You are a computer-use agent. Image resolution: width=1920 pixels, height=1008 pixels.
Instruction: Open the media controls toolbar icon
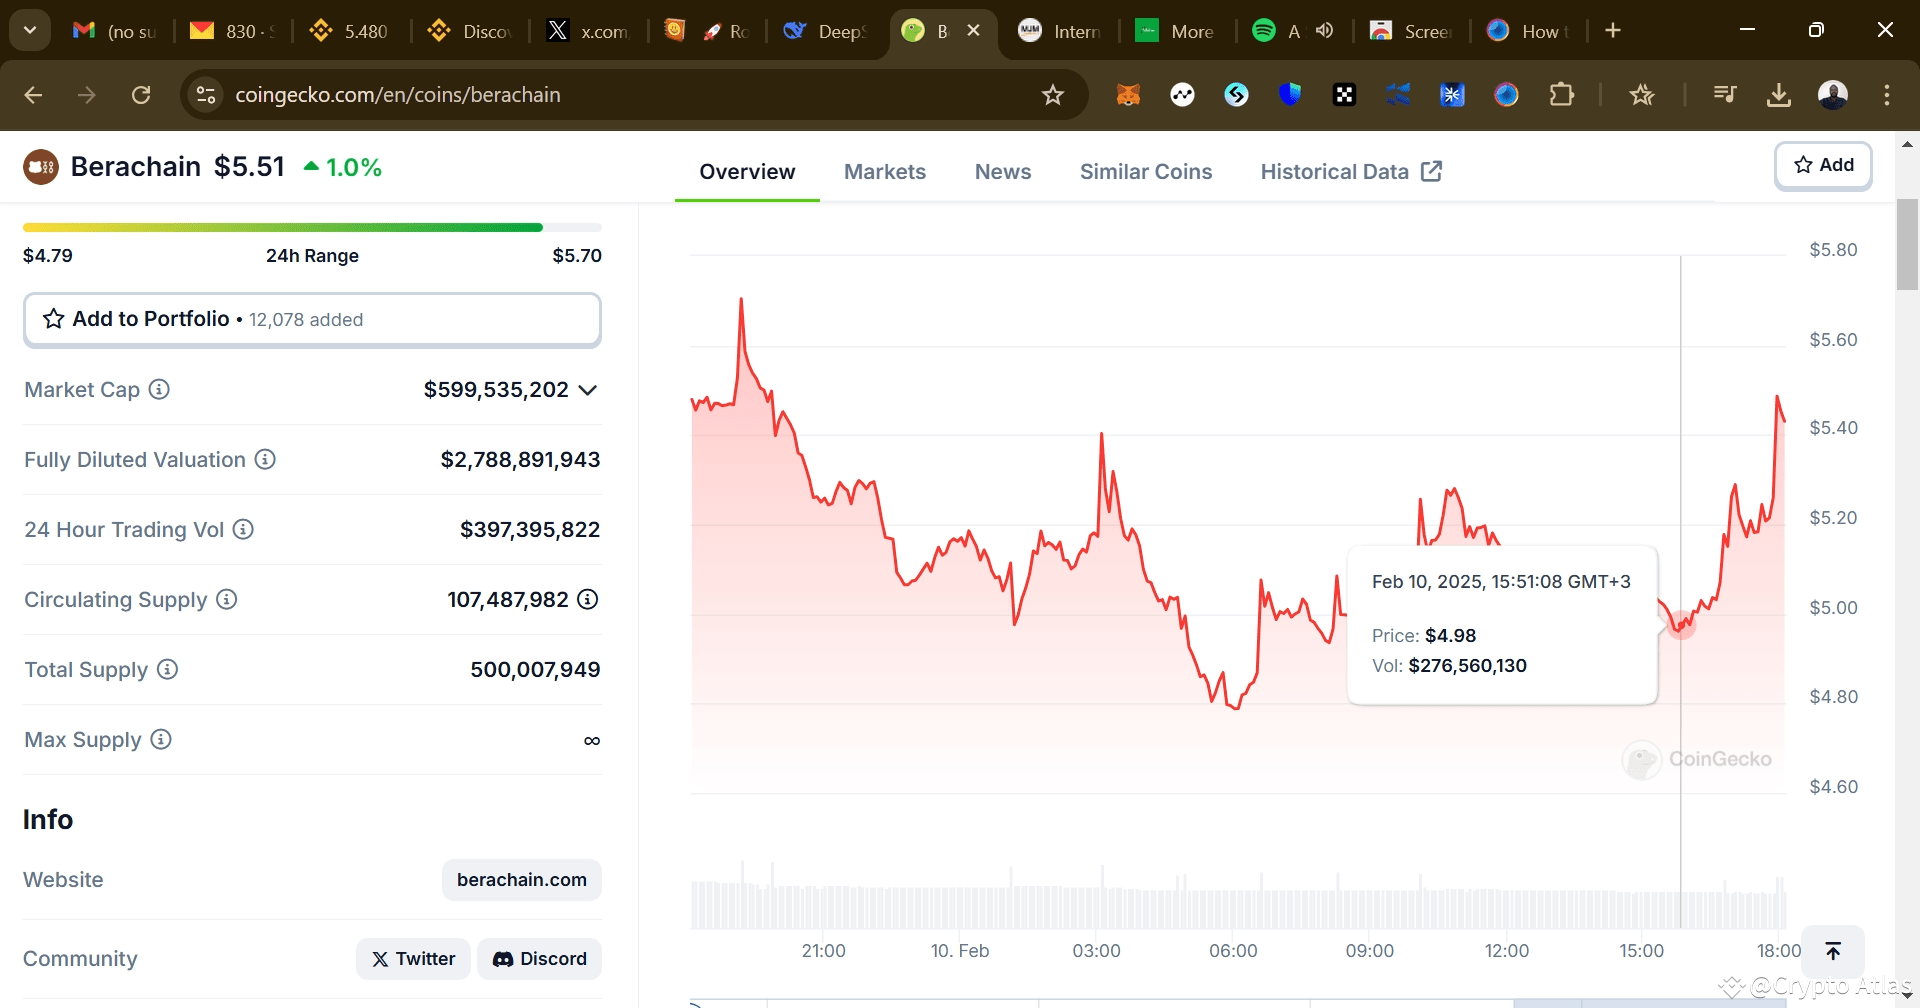pyautogui.click(x=1725, y=95)
